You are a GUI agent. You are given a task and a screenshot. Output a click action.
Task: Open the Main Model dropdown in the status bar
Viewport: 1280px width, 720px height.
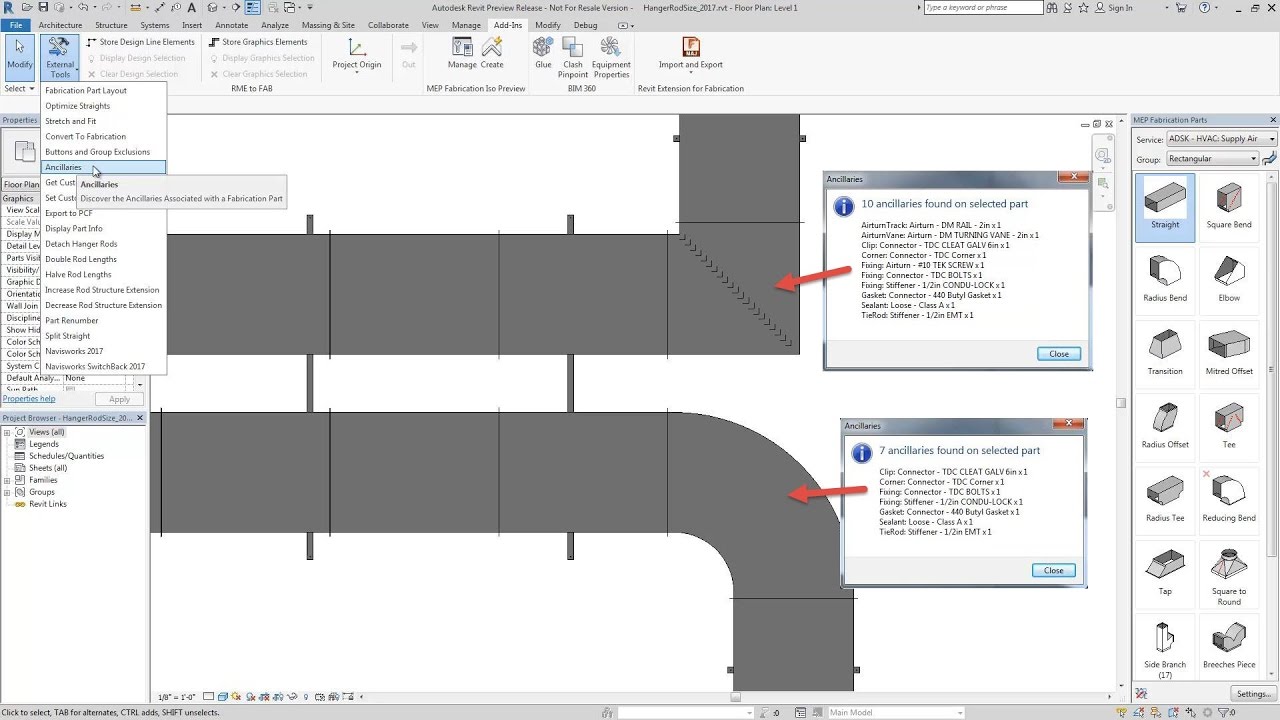click(x=895, y=712)
